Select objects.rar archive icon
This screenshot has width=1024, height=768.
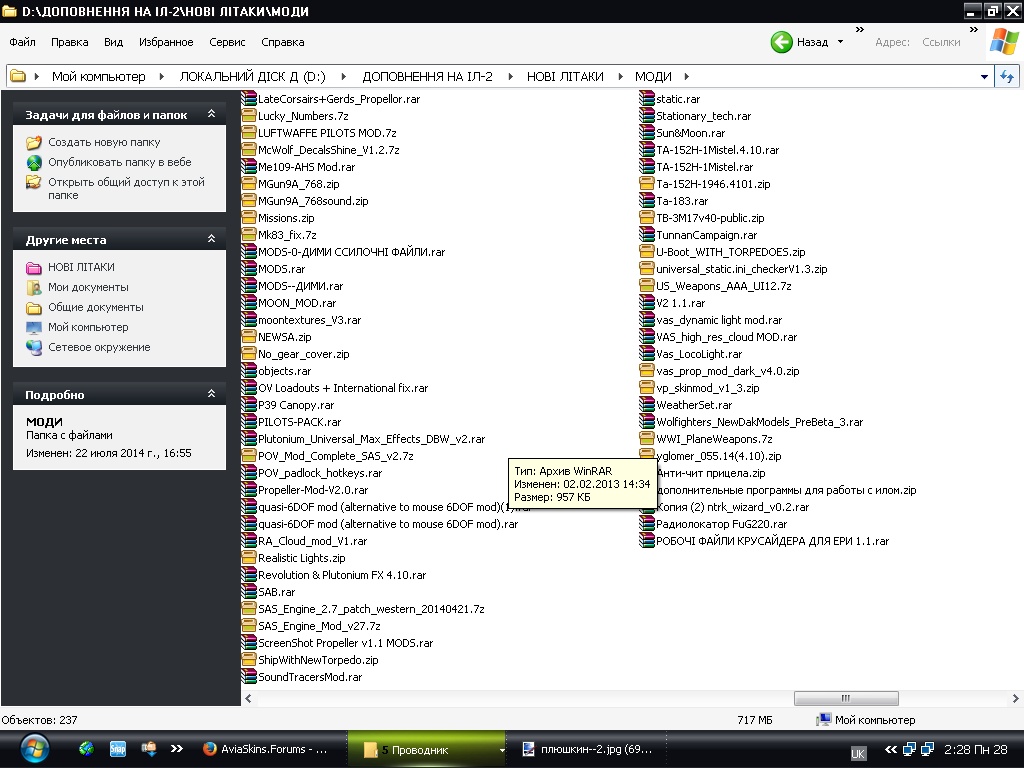point(248,370)
